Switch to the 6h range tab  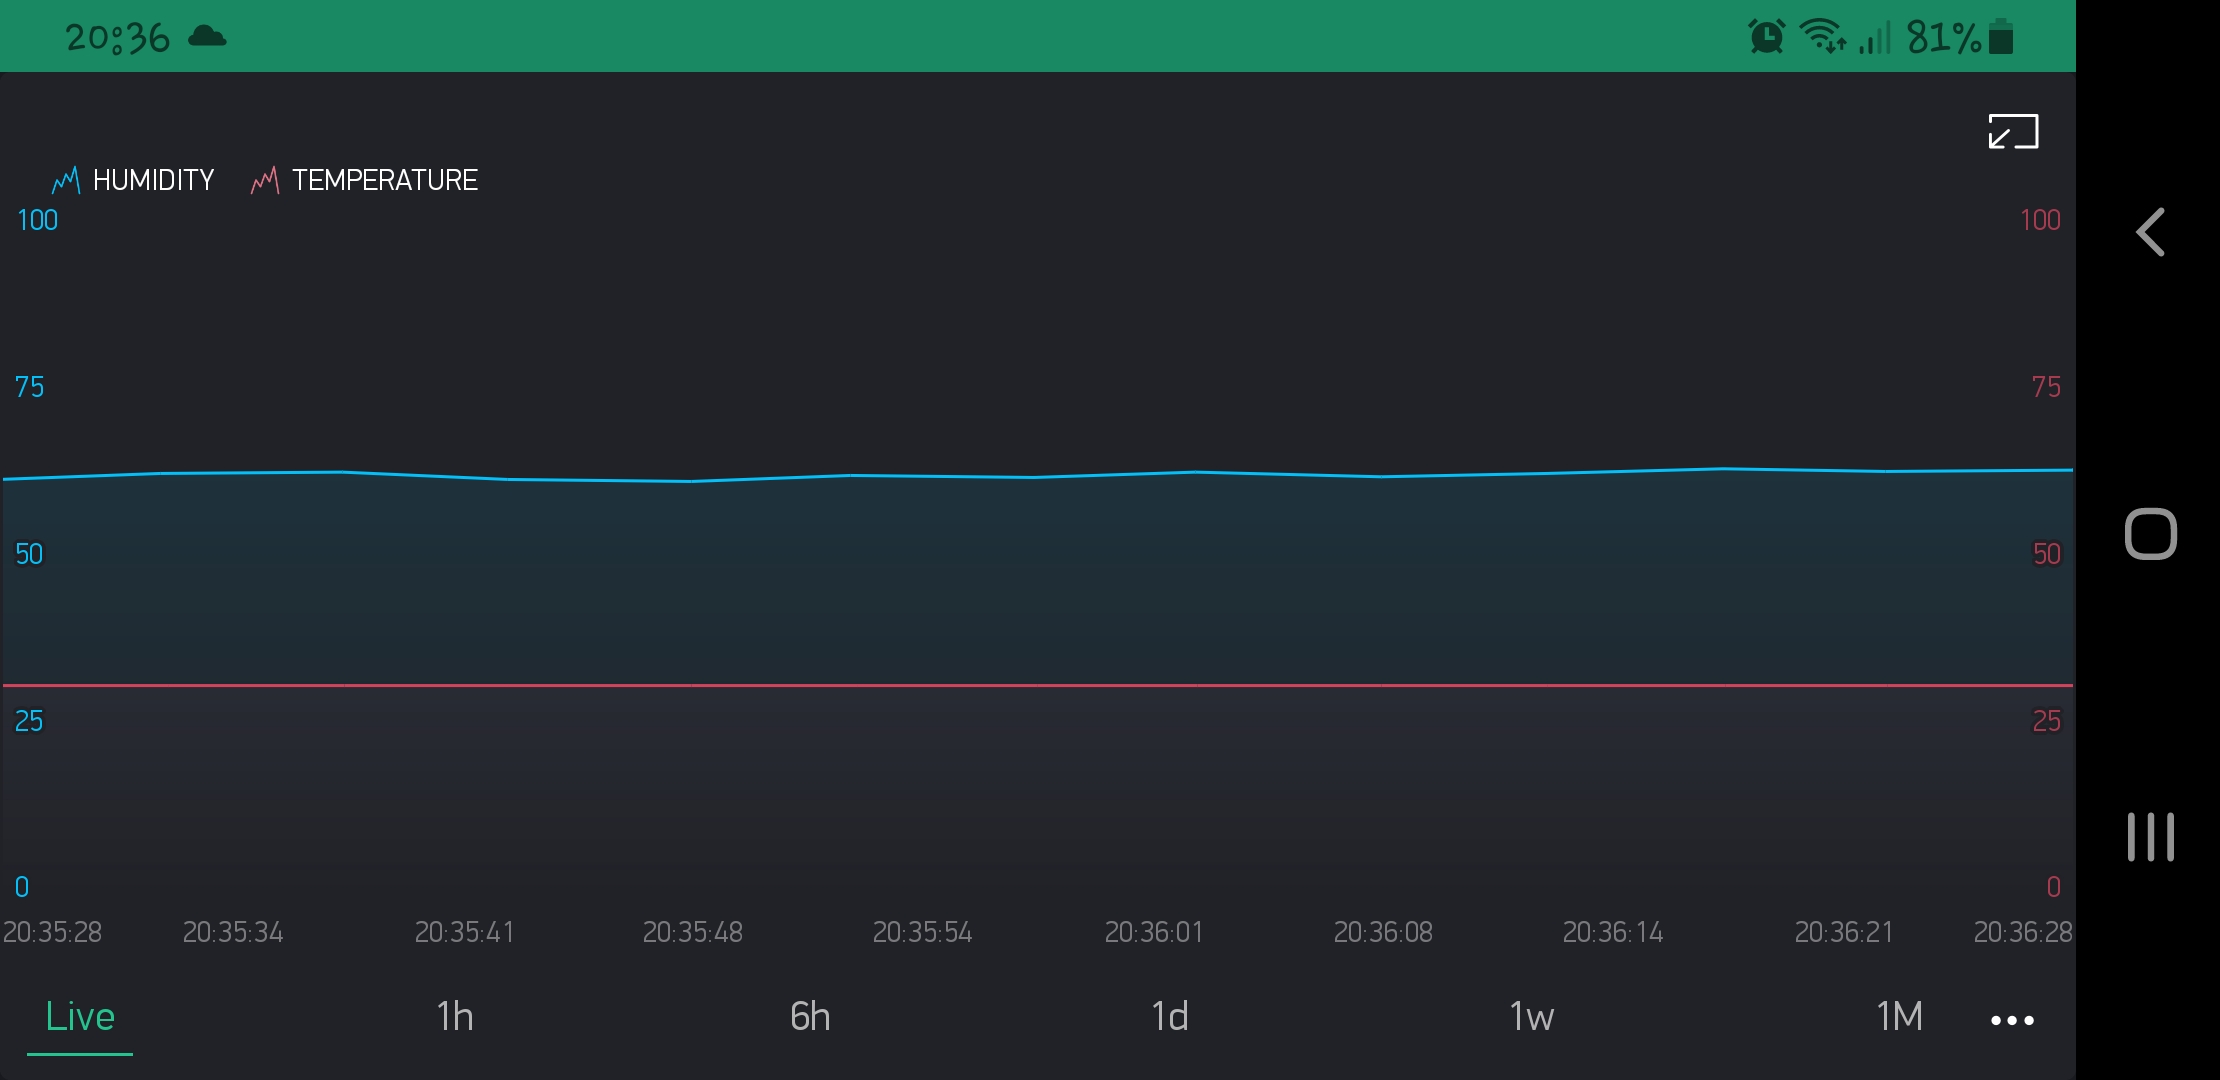(810, 1017)
